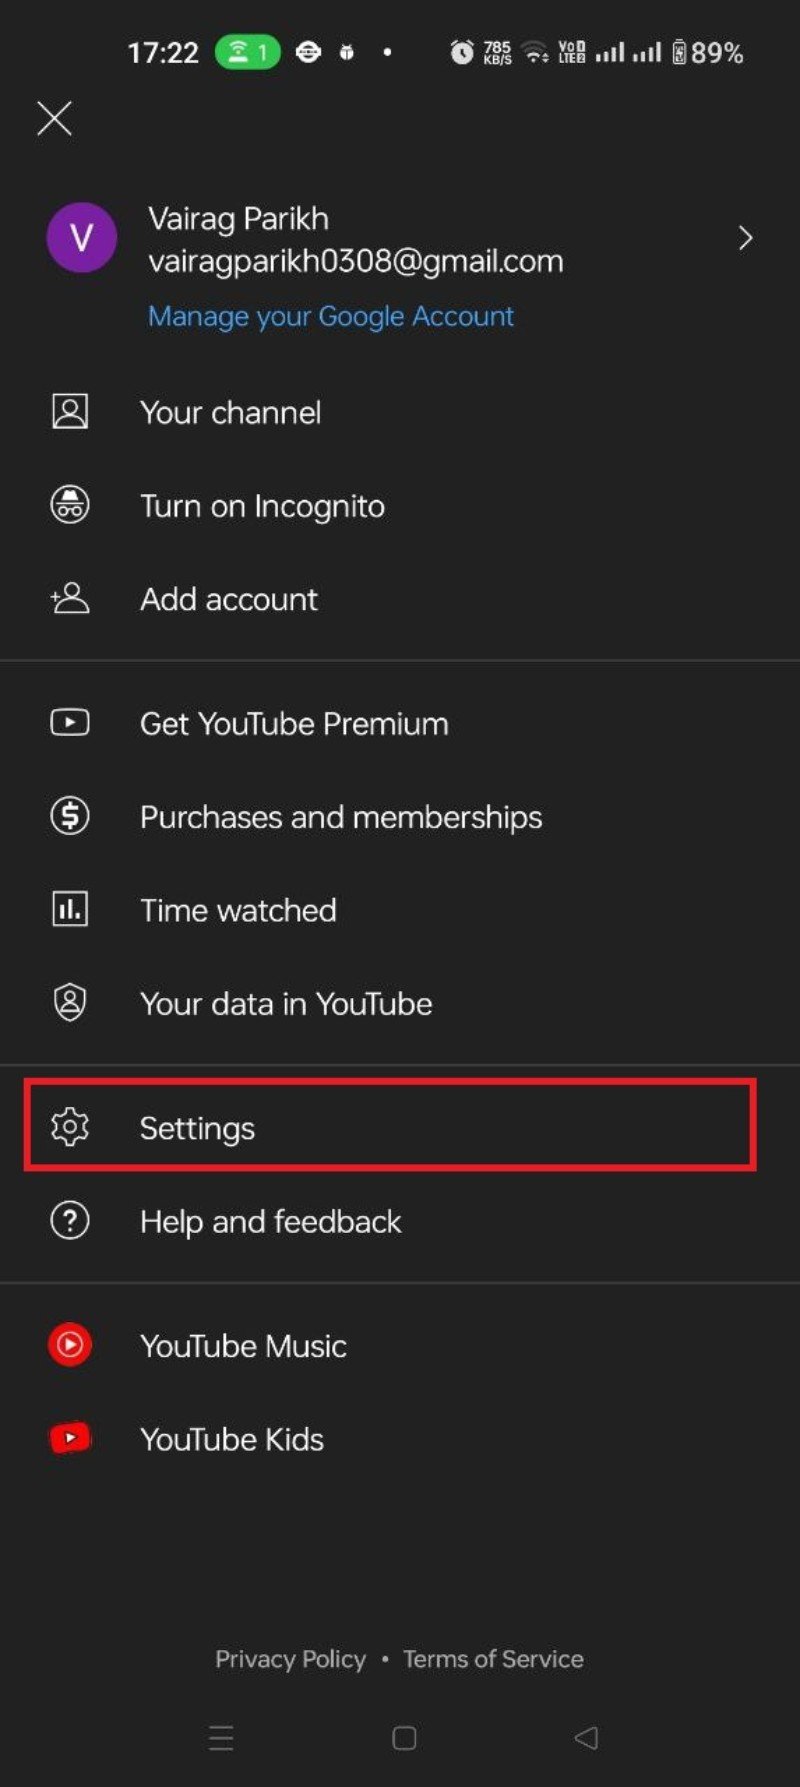Image resolution: width=800 pixels, height=1787 pixels.
Task: Tap the Your data in YouTube shield icon
Action: click(70, 1003)
